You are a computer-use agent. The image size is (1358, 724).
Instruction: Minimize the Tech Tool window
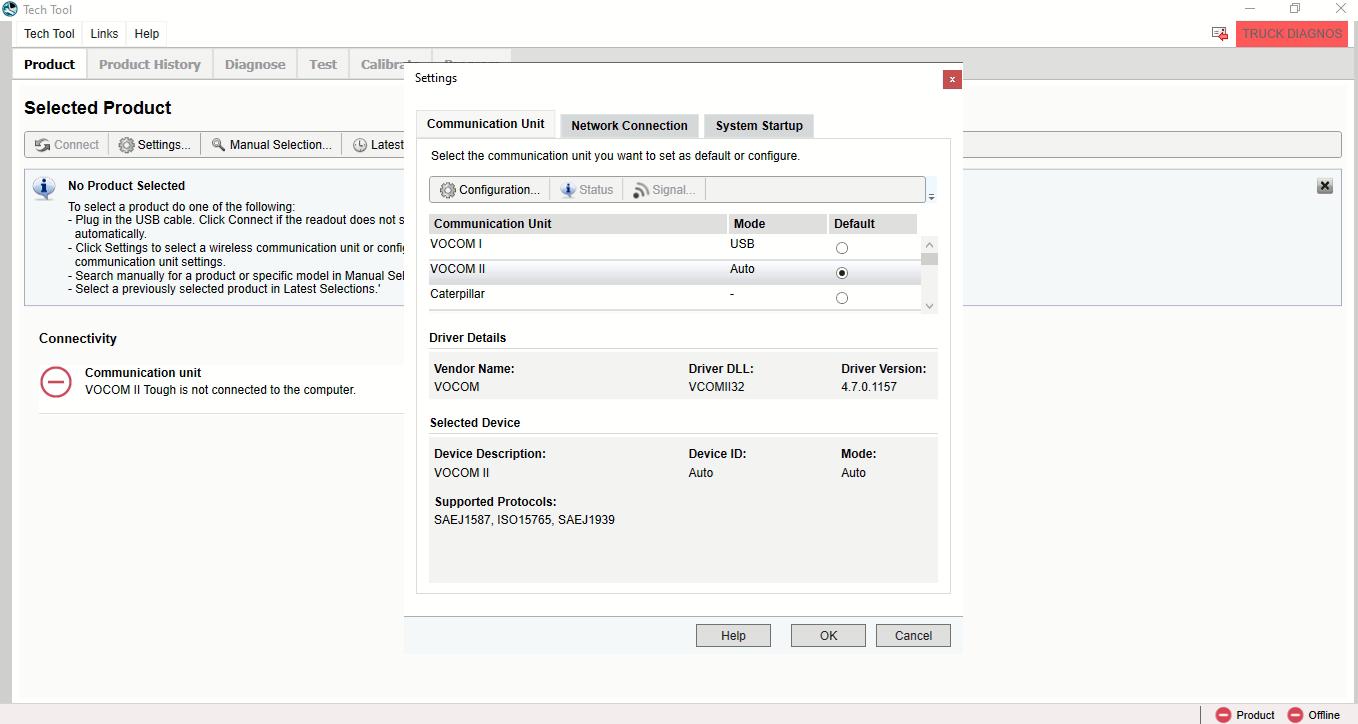[1248, 9]
